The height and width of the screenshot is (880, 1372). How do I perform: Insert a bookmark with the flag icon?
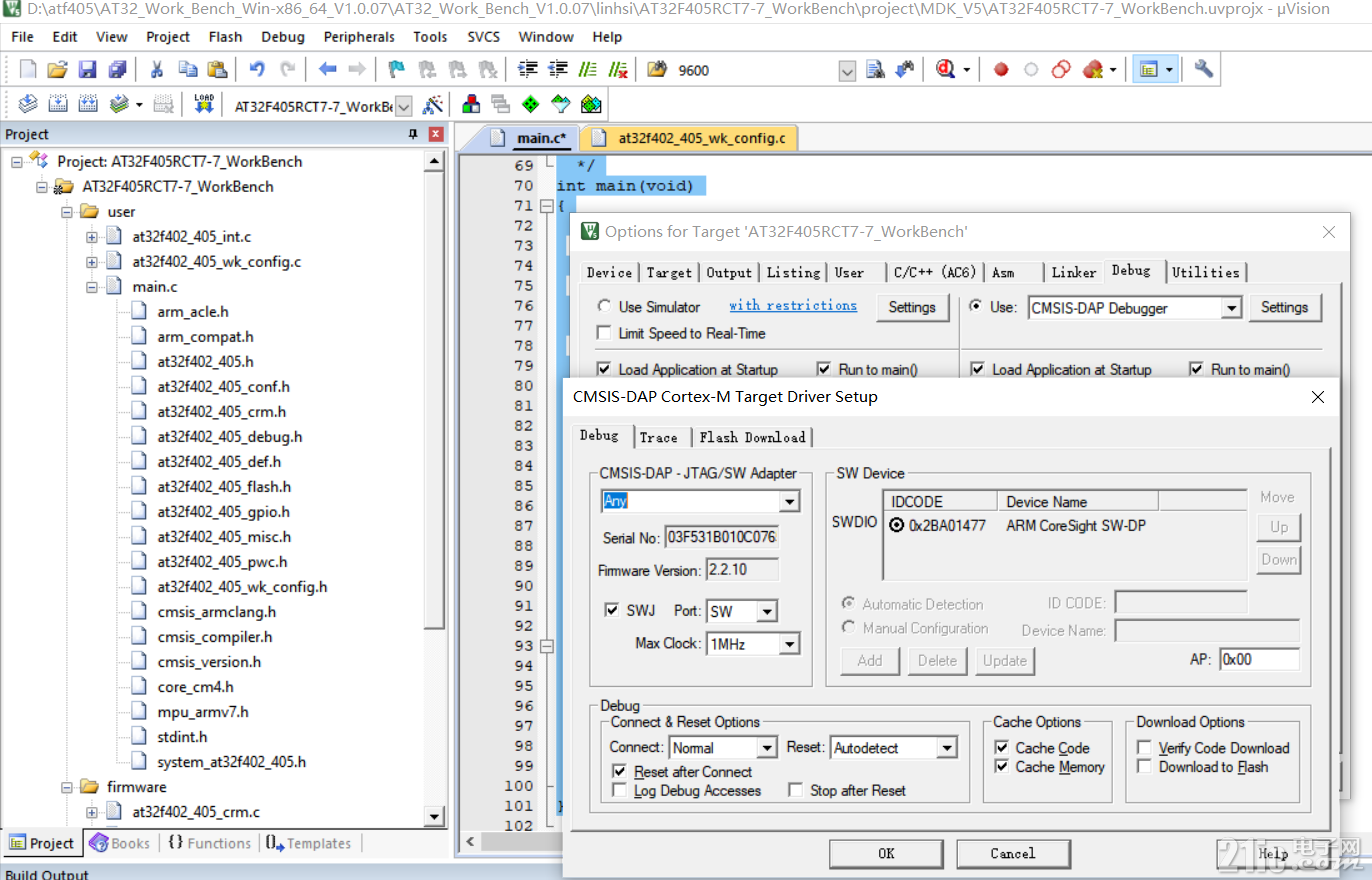pos(397,69)
